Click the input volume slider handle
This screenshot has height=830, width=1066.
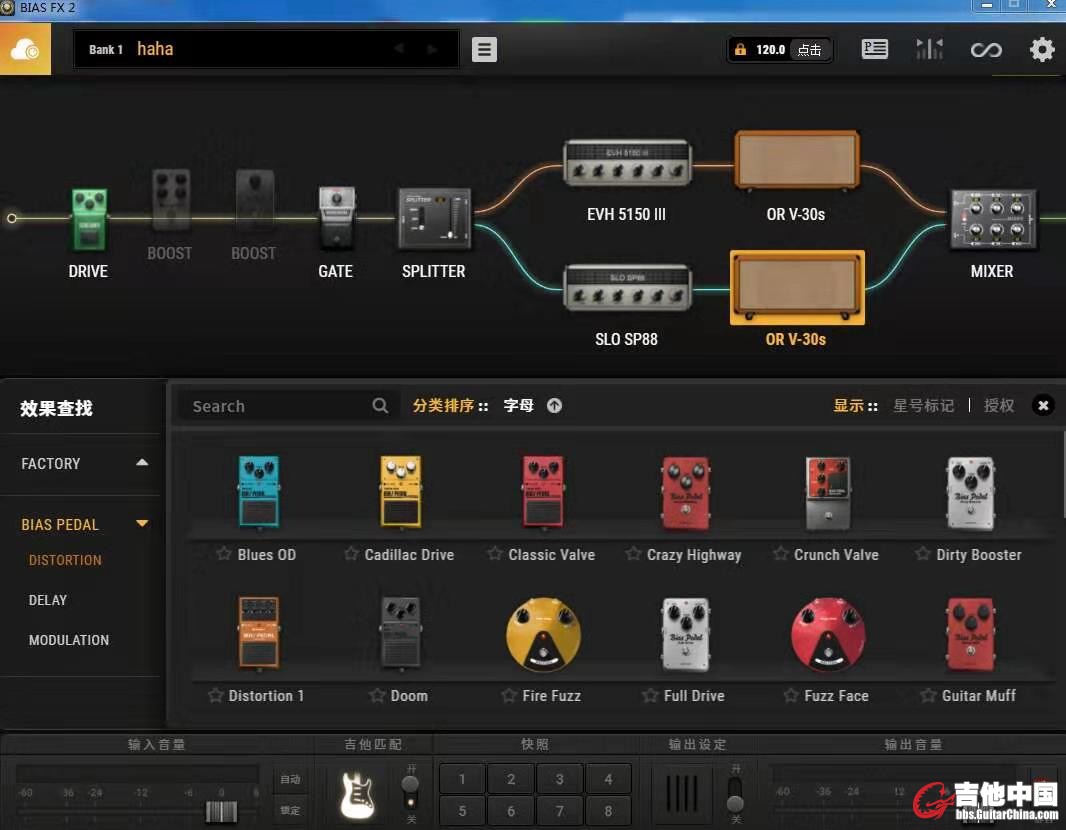(x=221, y=811)
